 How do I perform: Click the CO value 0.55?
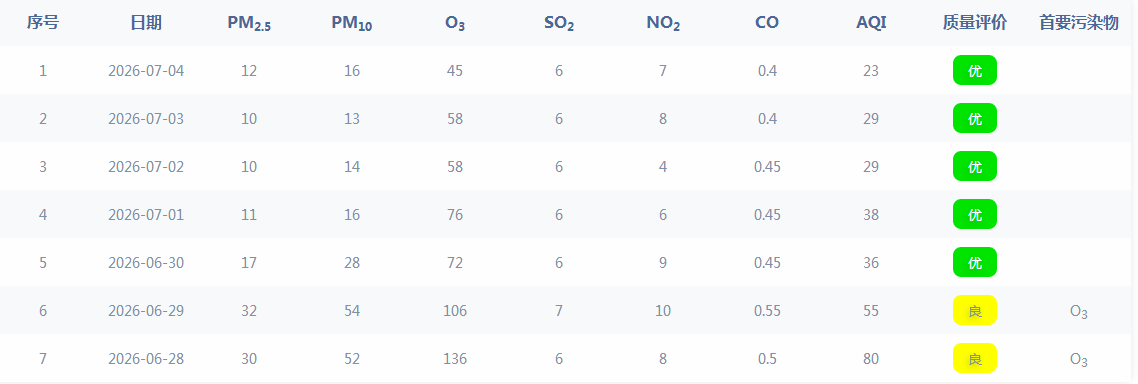point(767,311)
